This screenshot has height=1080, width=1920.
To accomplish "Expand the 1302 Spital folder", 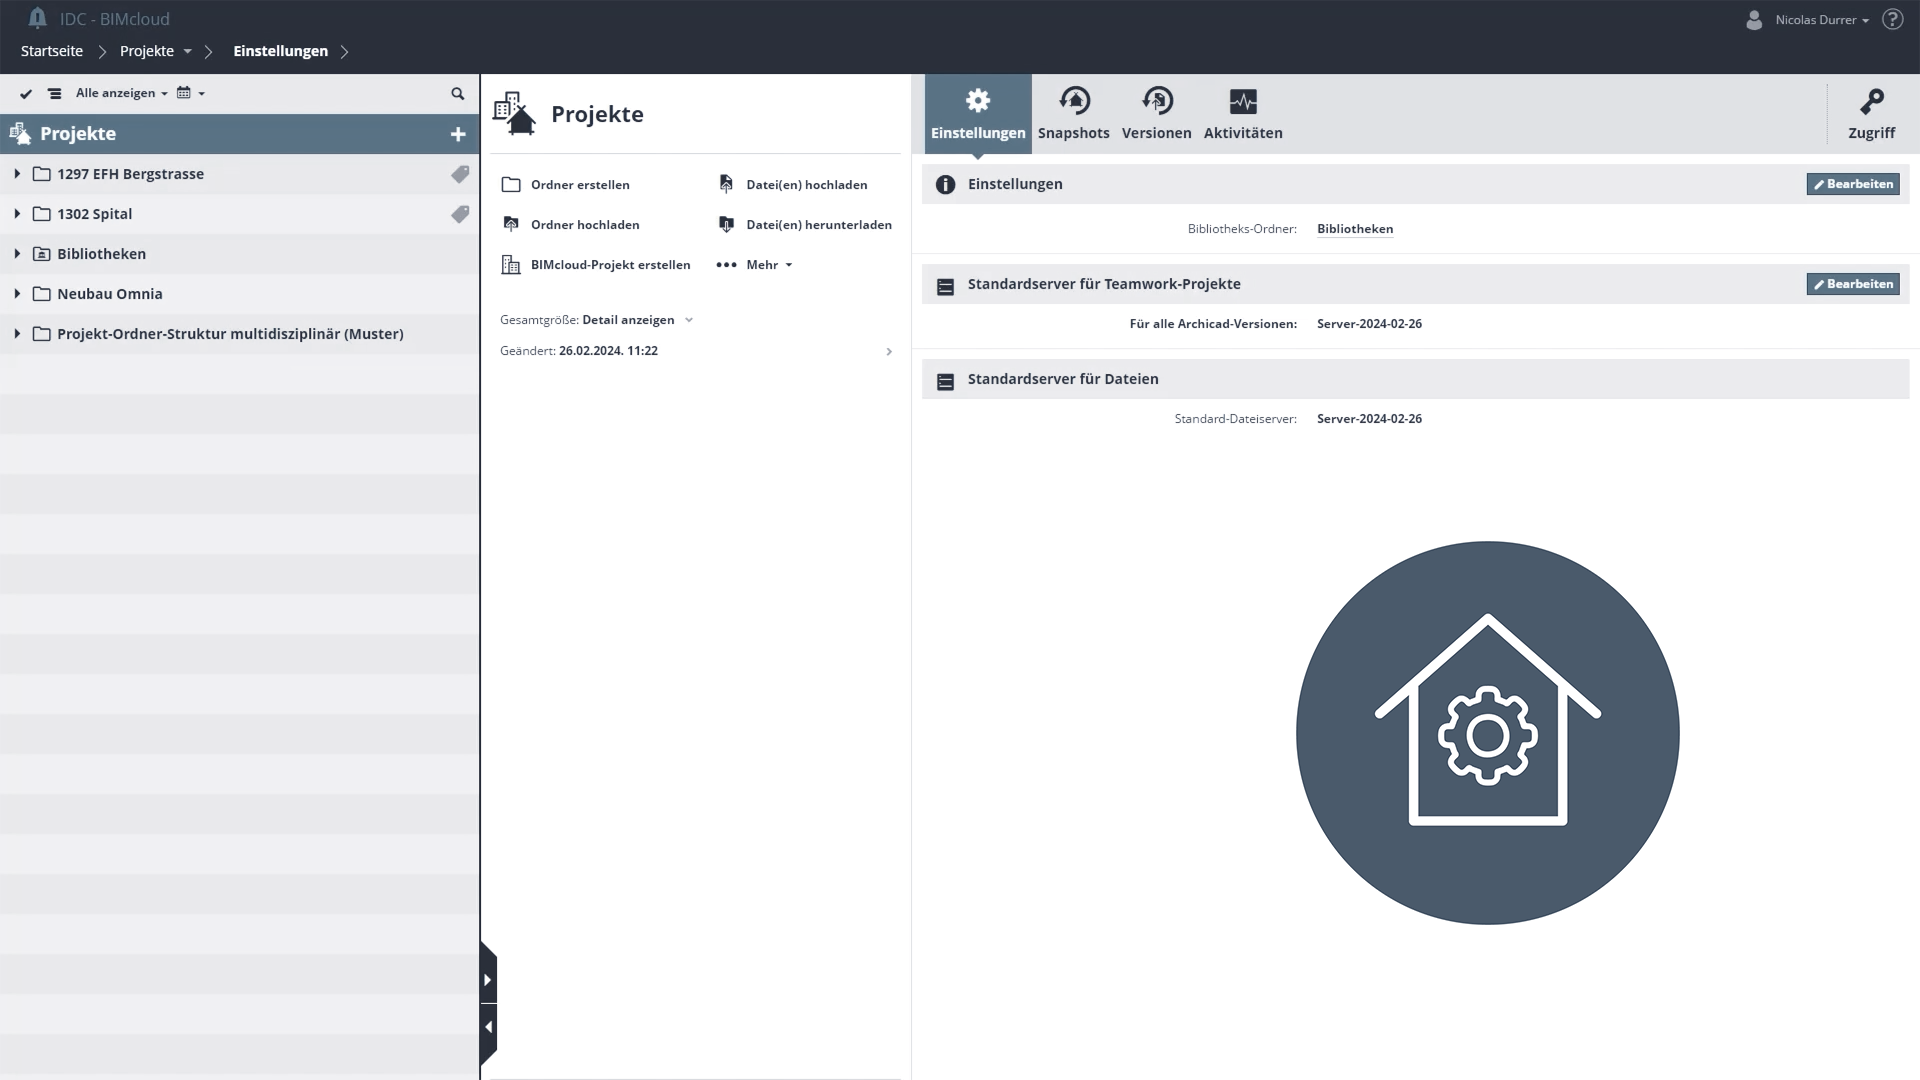I will click(17, 214).
